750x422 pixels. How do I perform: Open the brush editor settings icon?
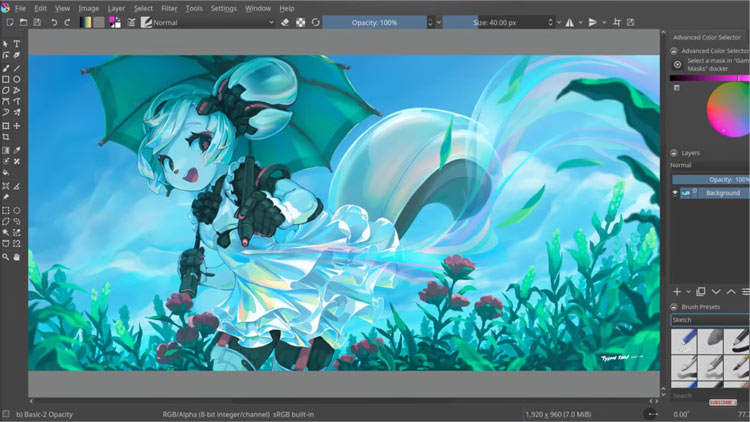click(x=131, y=22)
